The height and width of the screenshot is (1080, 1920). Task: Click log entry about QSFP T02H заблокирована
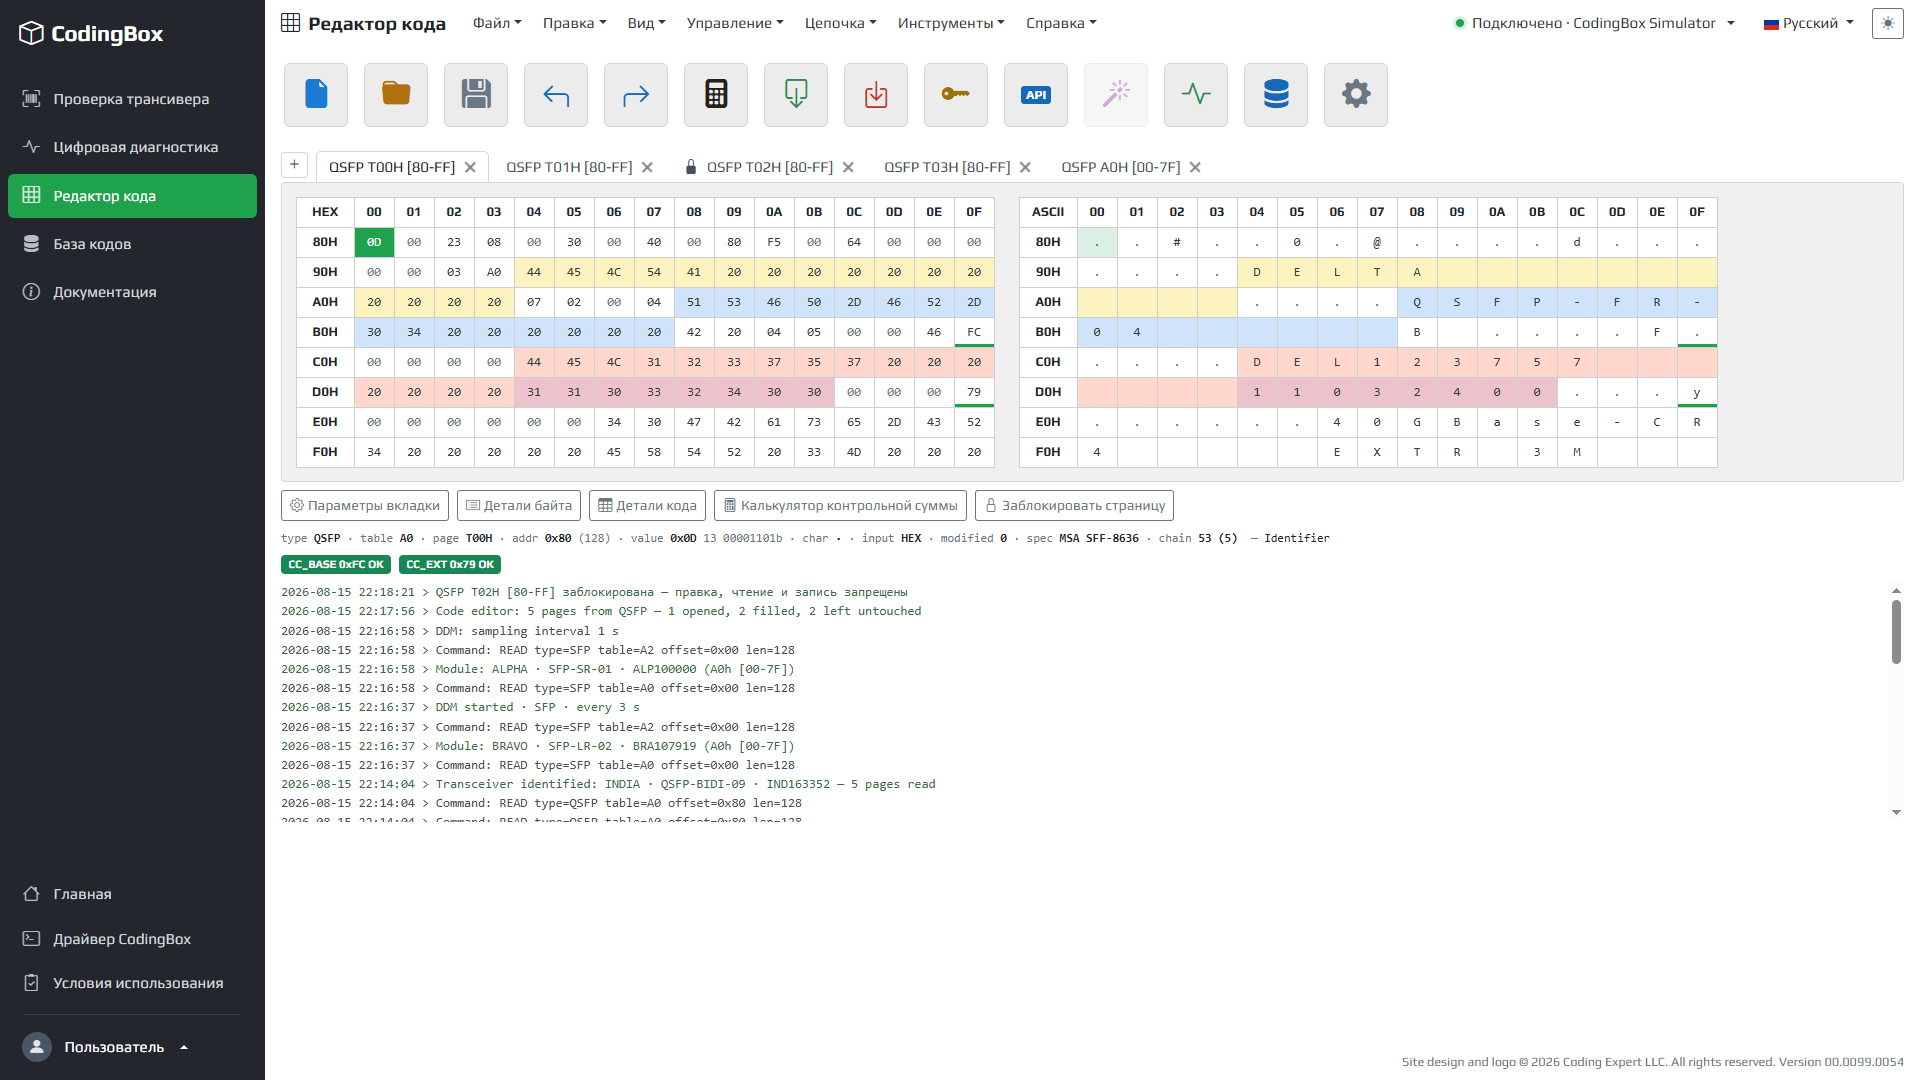point(594,592)
